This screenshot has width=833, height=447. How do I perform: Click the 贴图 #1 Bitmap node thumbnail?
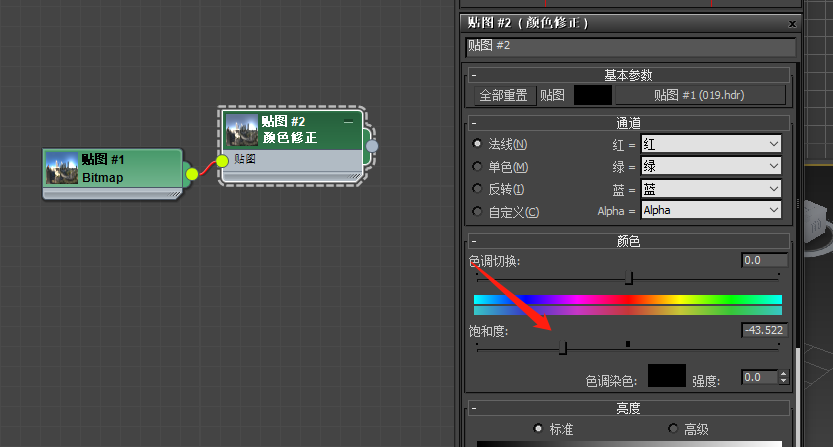click(x=62, y=168)
